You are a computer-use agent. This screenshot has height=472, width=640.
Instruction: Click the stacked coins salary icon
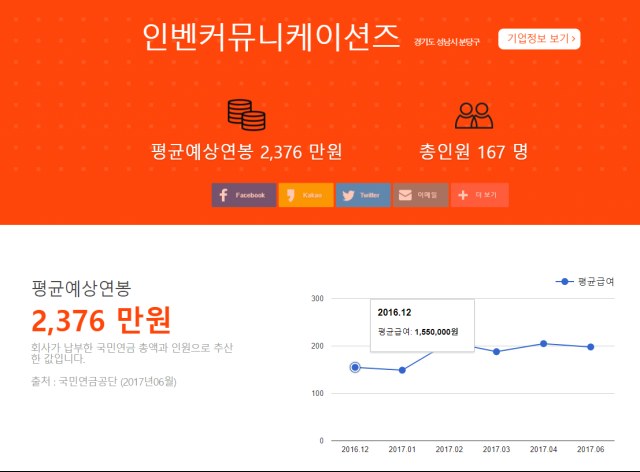tap(246, 115)
